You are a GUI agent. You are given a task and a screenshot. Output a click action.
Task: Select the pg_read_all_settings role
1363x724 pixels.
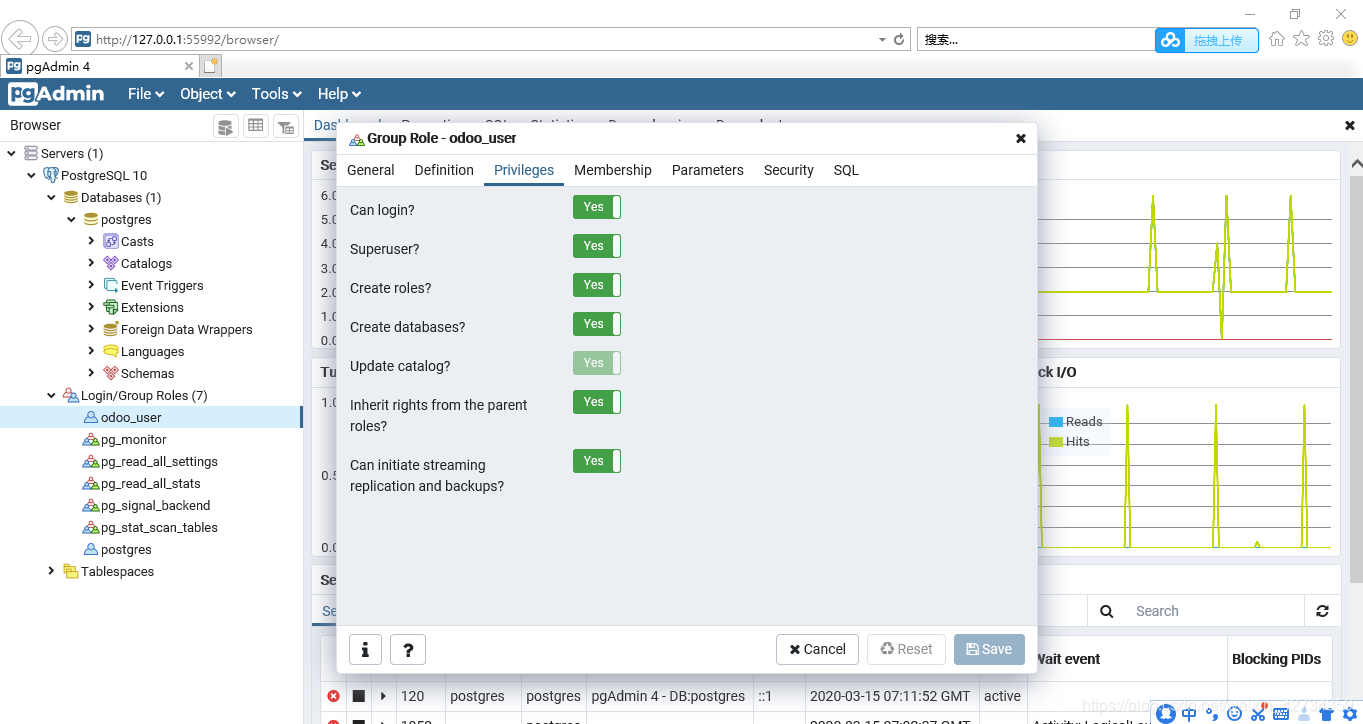[x=159, y=461]
